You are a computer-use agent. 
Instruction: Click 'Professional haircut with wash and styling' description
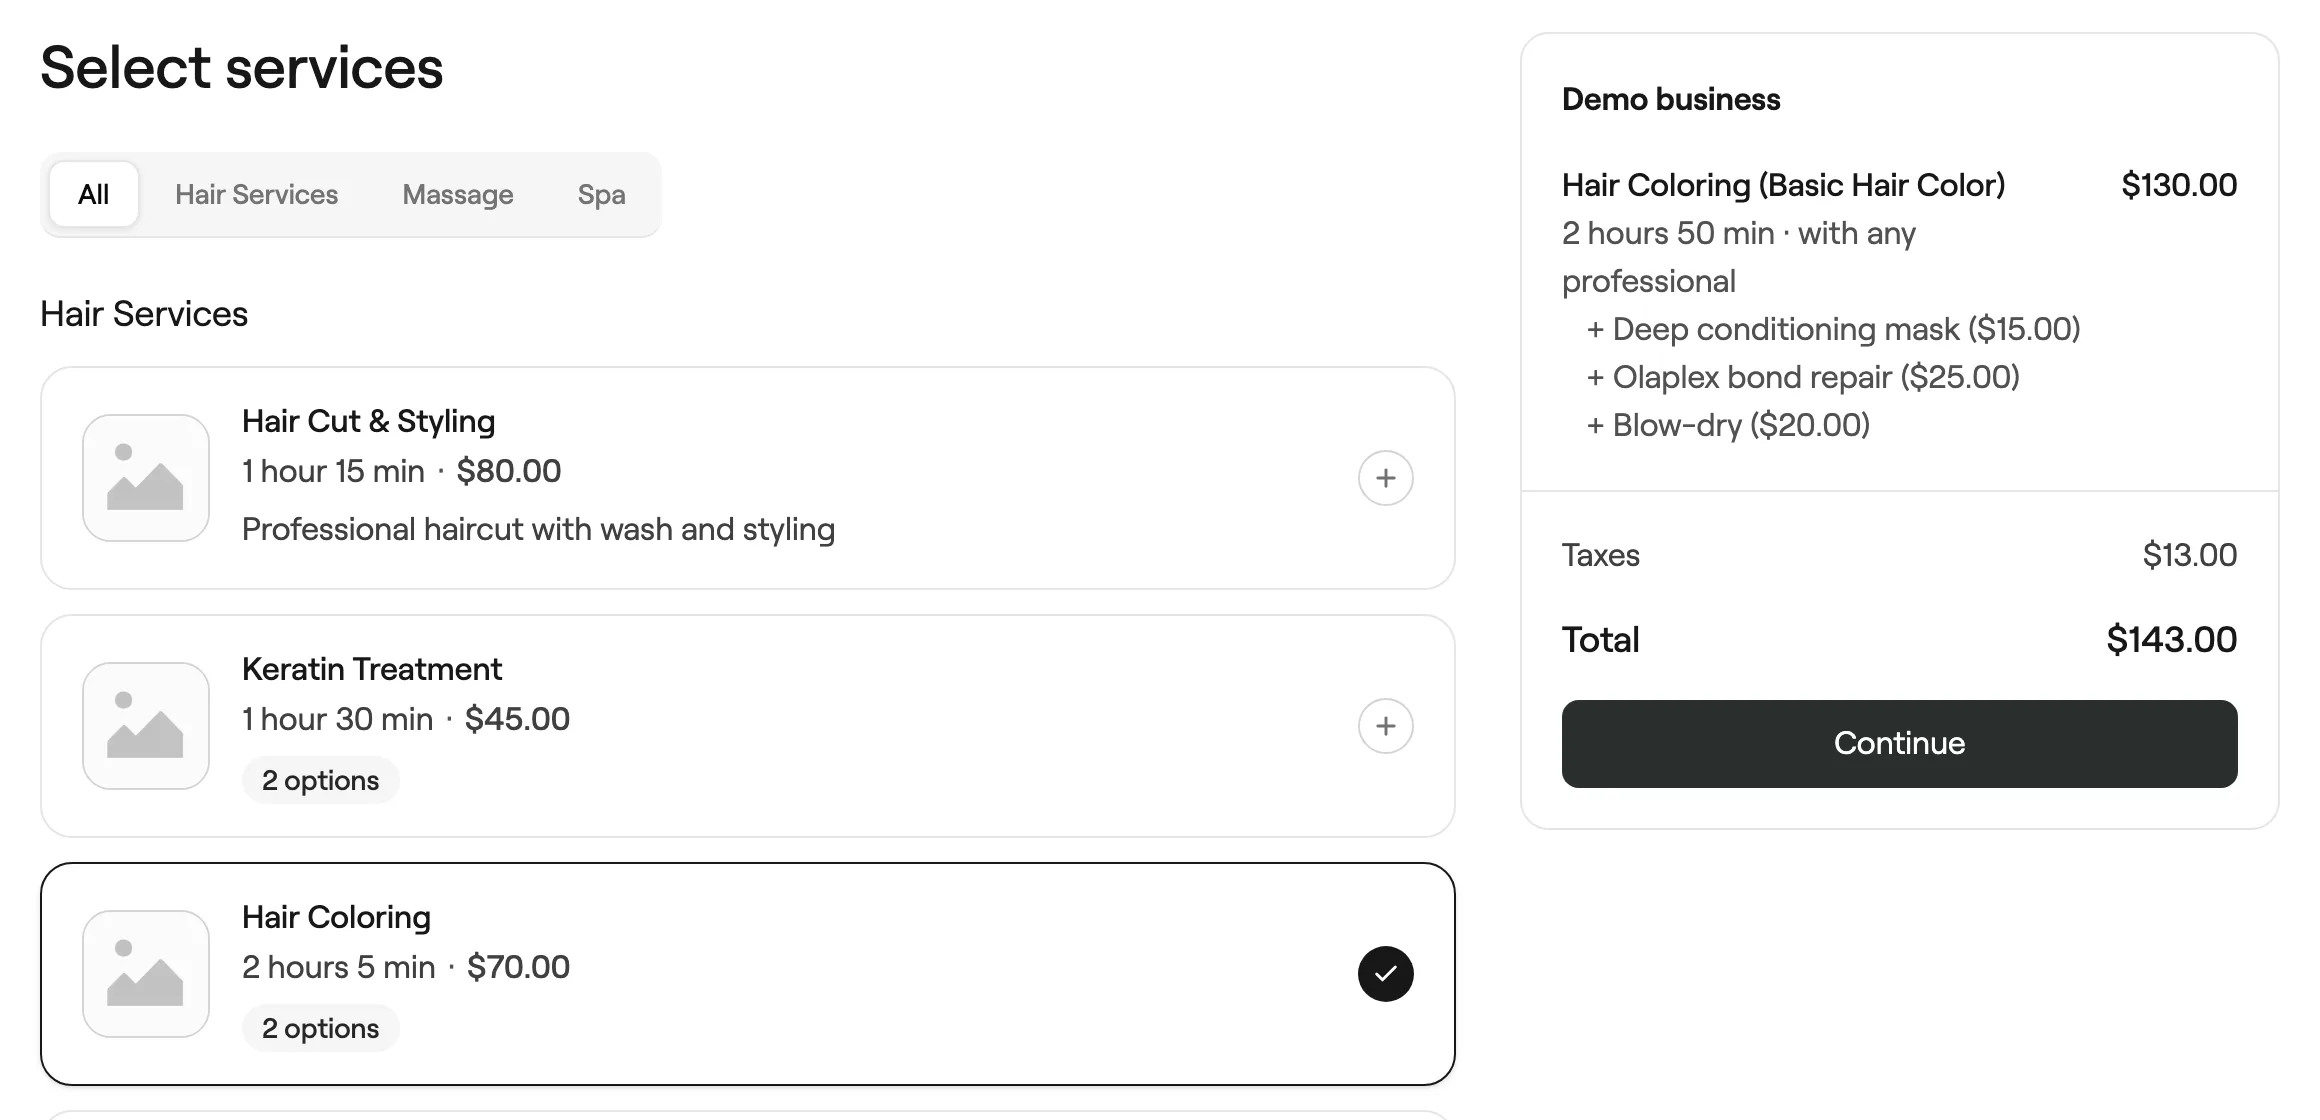[539, 529]
